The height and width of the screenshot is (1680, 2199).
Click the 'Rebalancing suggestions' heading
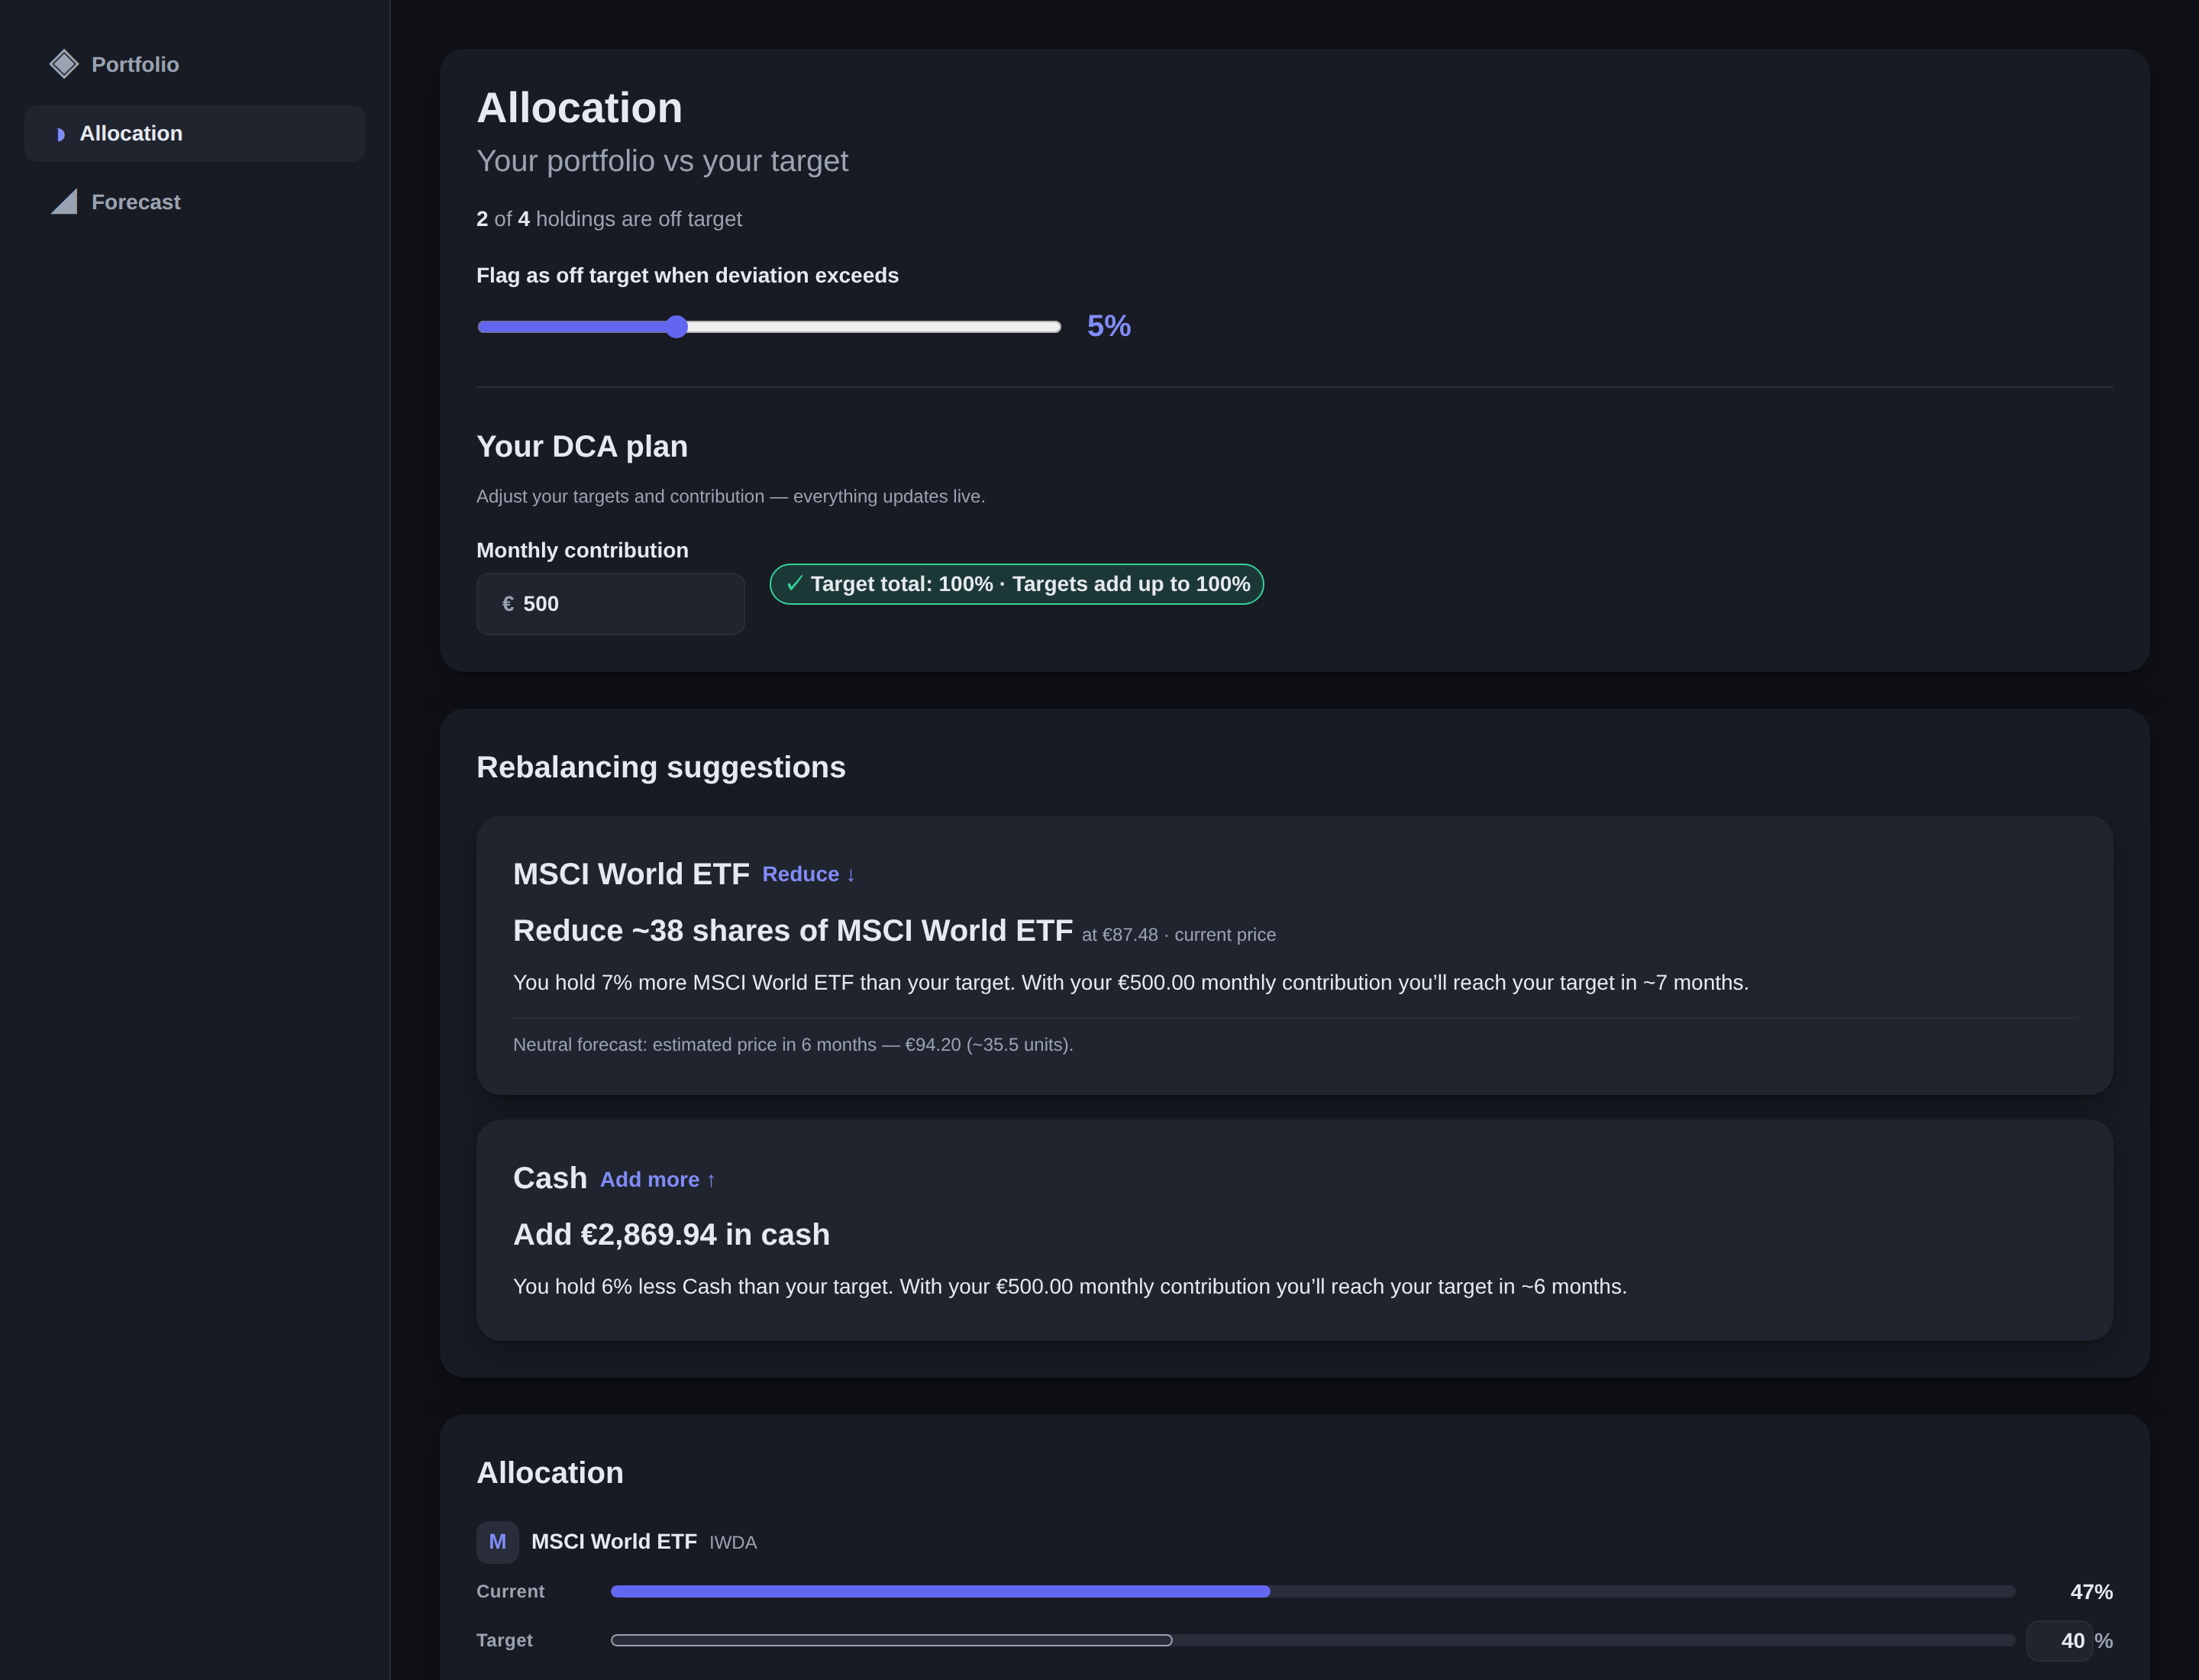tap(661, 767)
